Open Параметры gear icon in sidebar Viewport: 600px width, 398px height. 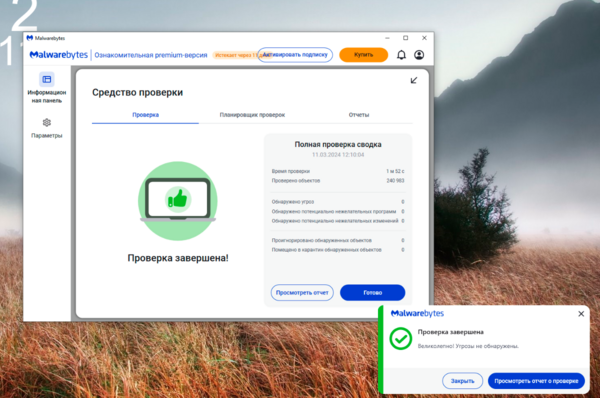(47, 122)
